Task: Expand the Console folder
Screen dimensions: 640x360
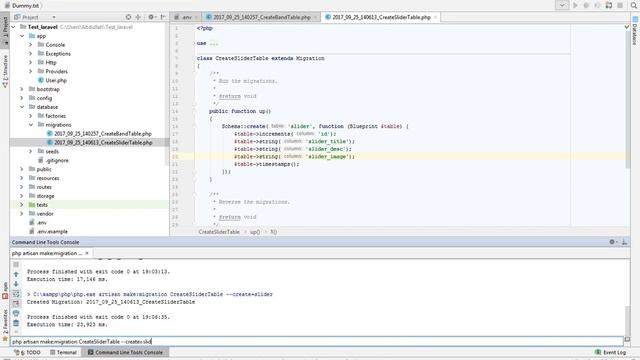Action: pyautogui.click(x=31, y=44)
